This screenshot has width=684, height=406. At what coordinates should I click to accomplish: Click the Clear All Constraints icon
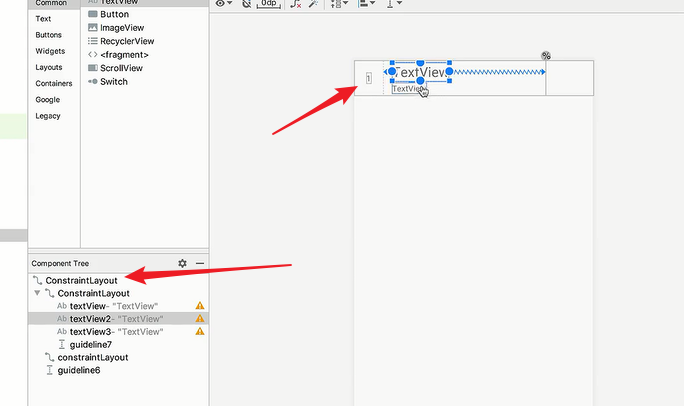pyautogui.click(x=296, y=3)
